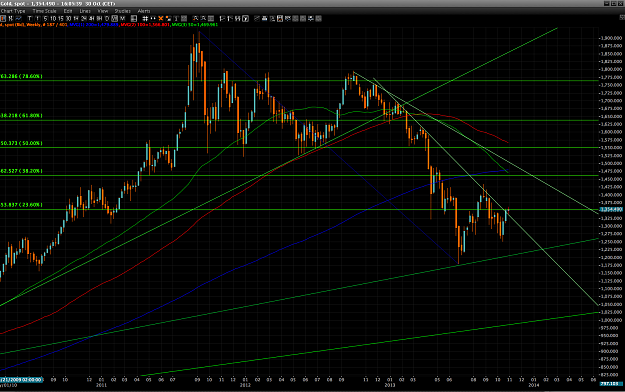Click the orange spot (Bid), Weekly legend text
The height and width of the screenshot is (392, 625).
33,25
